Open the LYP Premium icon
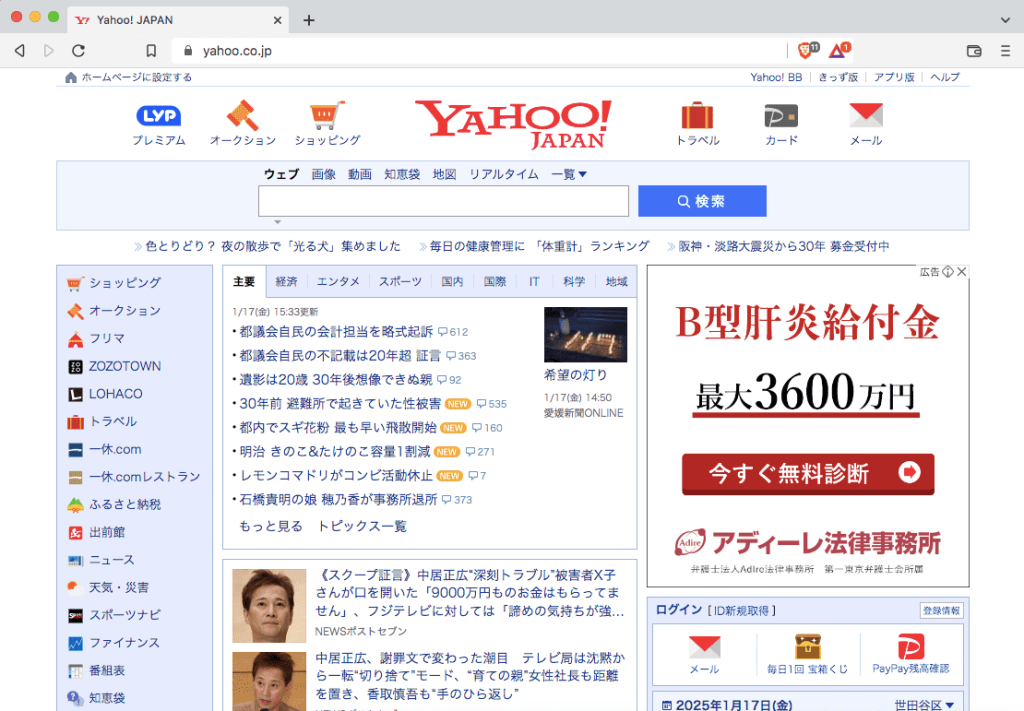Viewport: 1024px width, 711px height. point(159,116)
